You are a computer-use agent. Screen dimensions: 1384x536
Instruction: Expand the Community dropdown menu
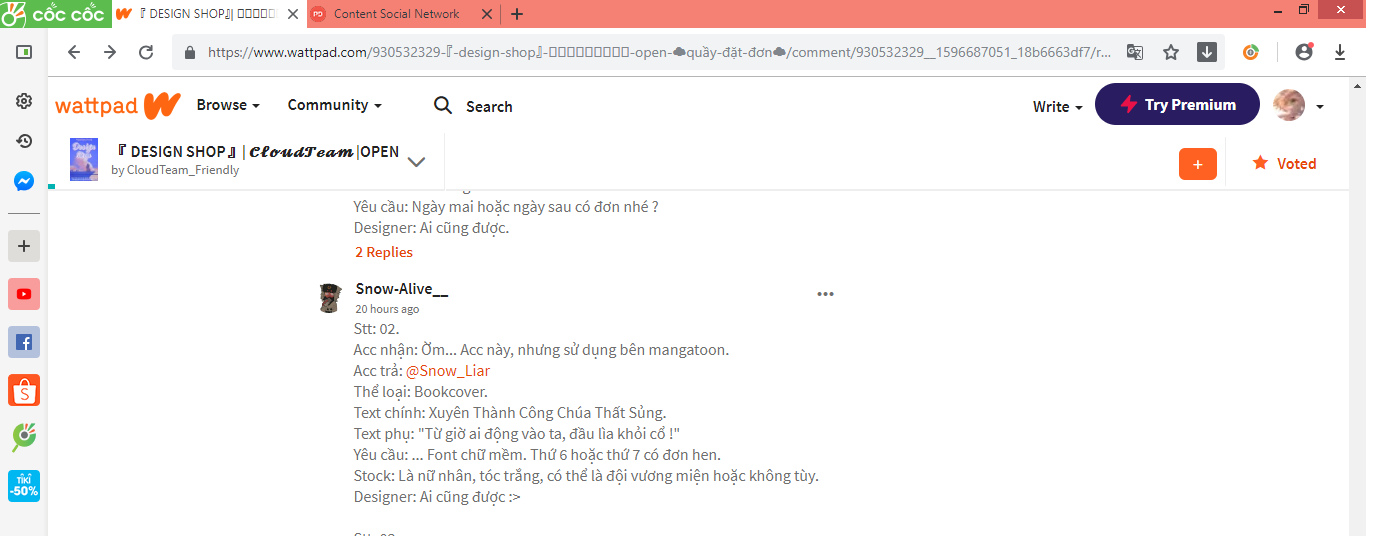click(334, 105)
